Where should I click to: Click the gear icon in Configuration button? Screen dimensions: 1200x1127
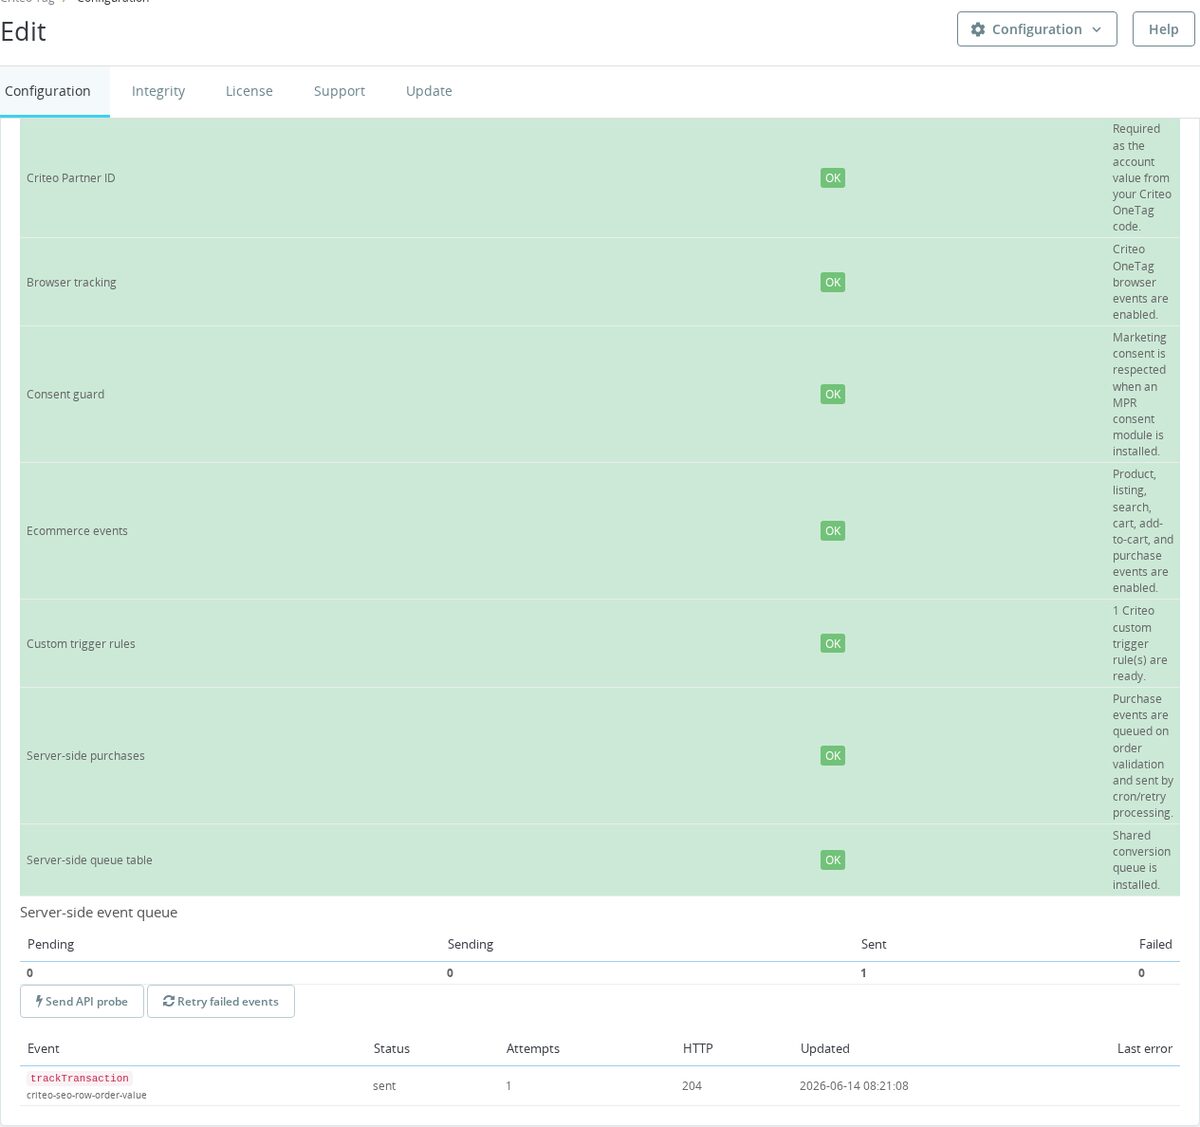click(x=978, y=30)
